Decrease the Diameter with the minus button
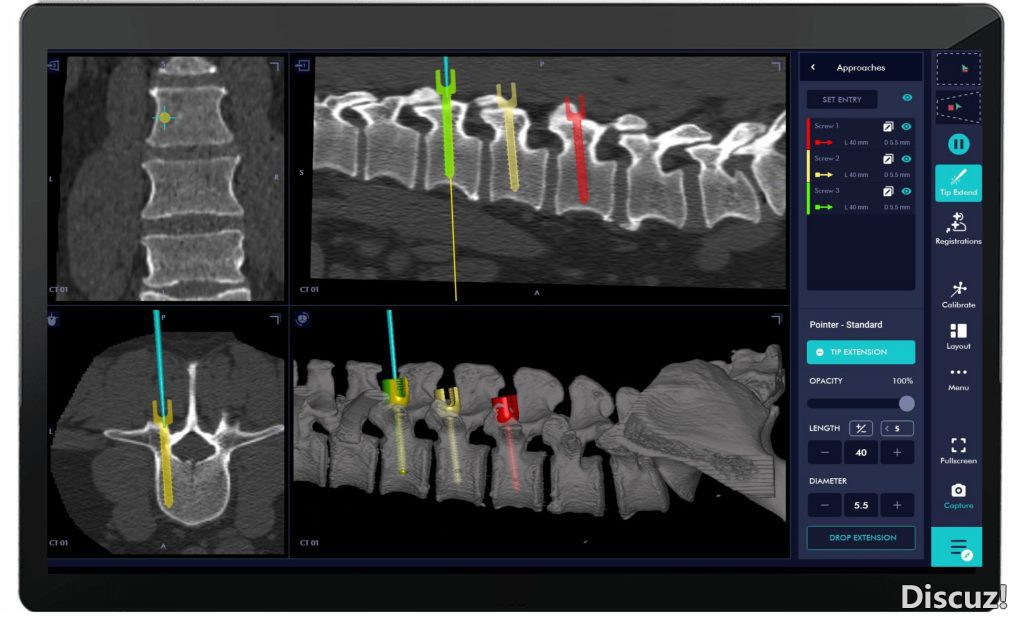1024x621 pixels. tap(825, 505)
